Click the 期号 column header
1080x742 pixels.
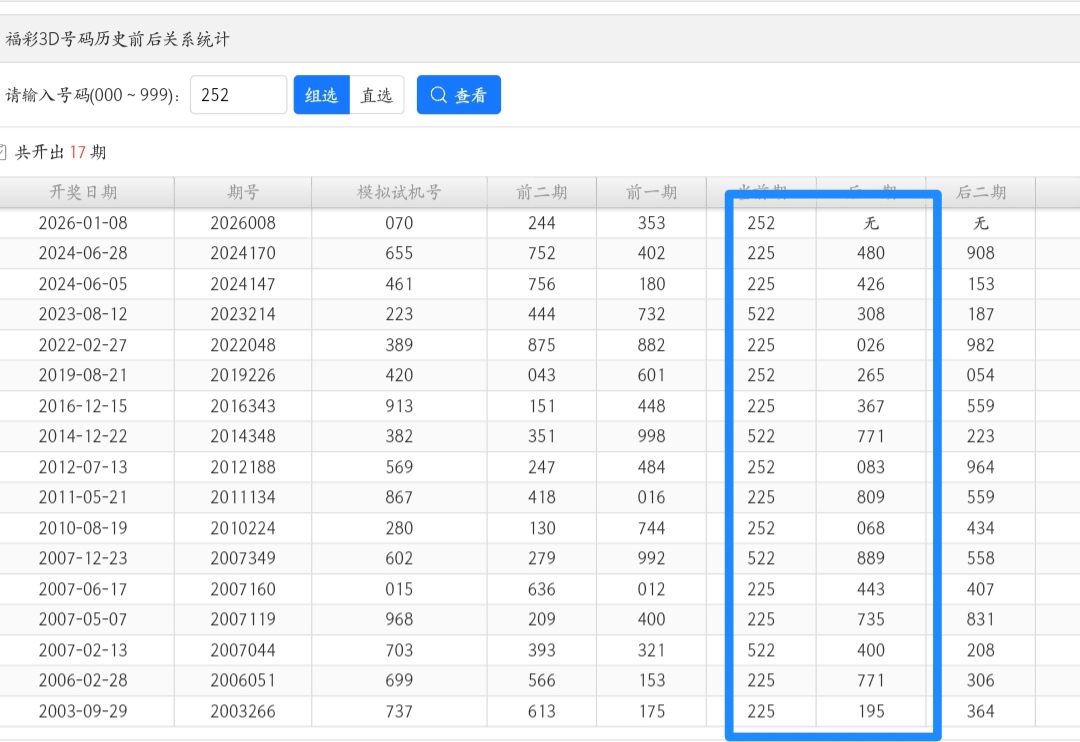[x=243, y=192]
